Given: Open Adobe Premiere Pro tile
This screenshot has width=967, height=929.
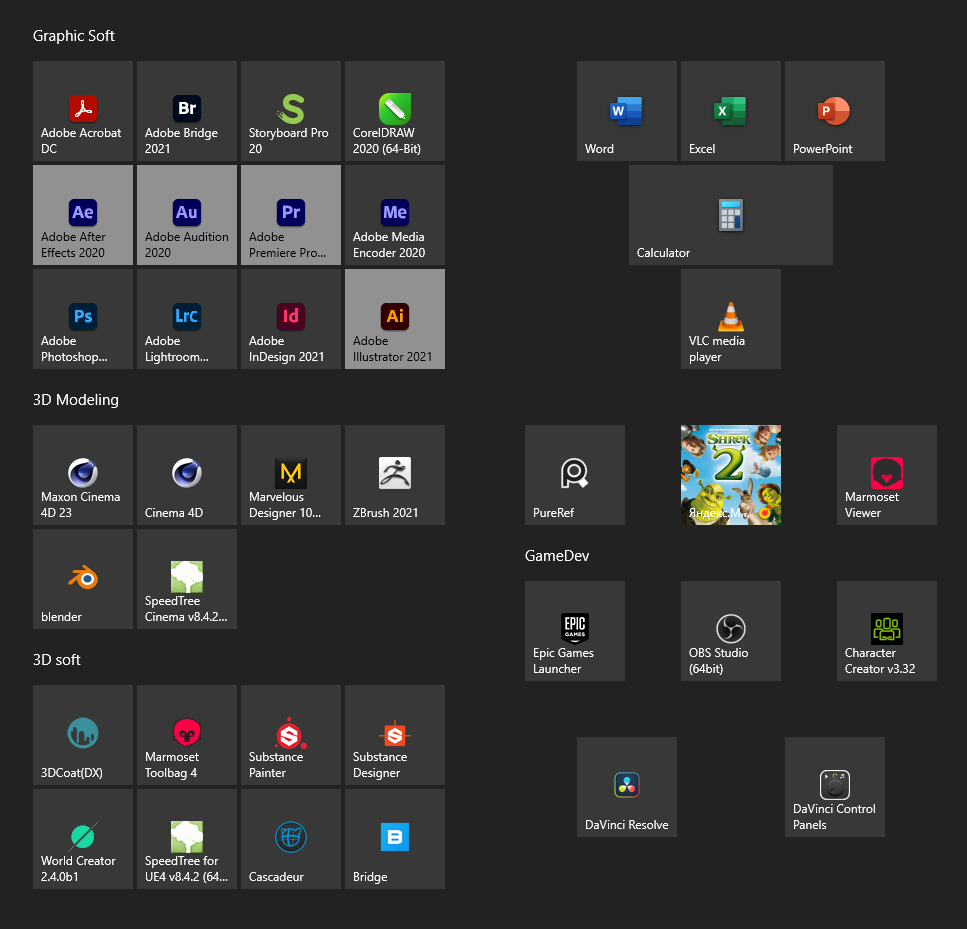Looking at the screenshot, I should 291,215.
